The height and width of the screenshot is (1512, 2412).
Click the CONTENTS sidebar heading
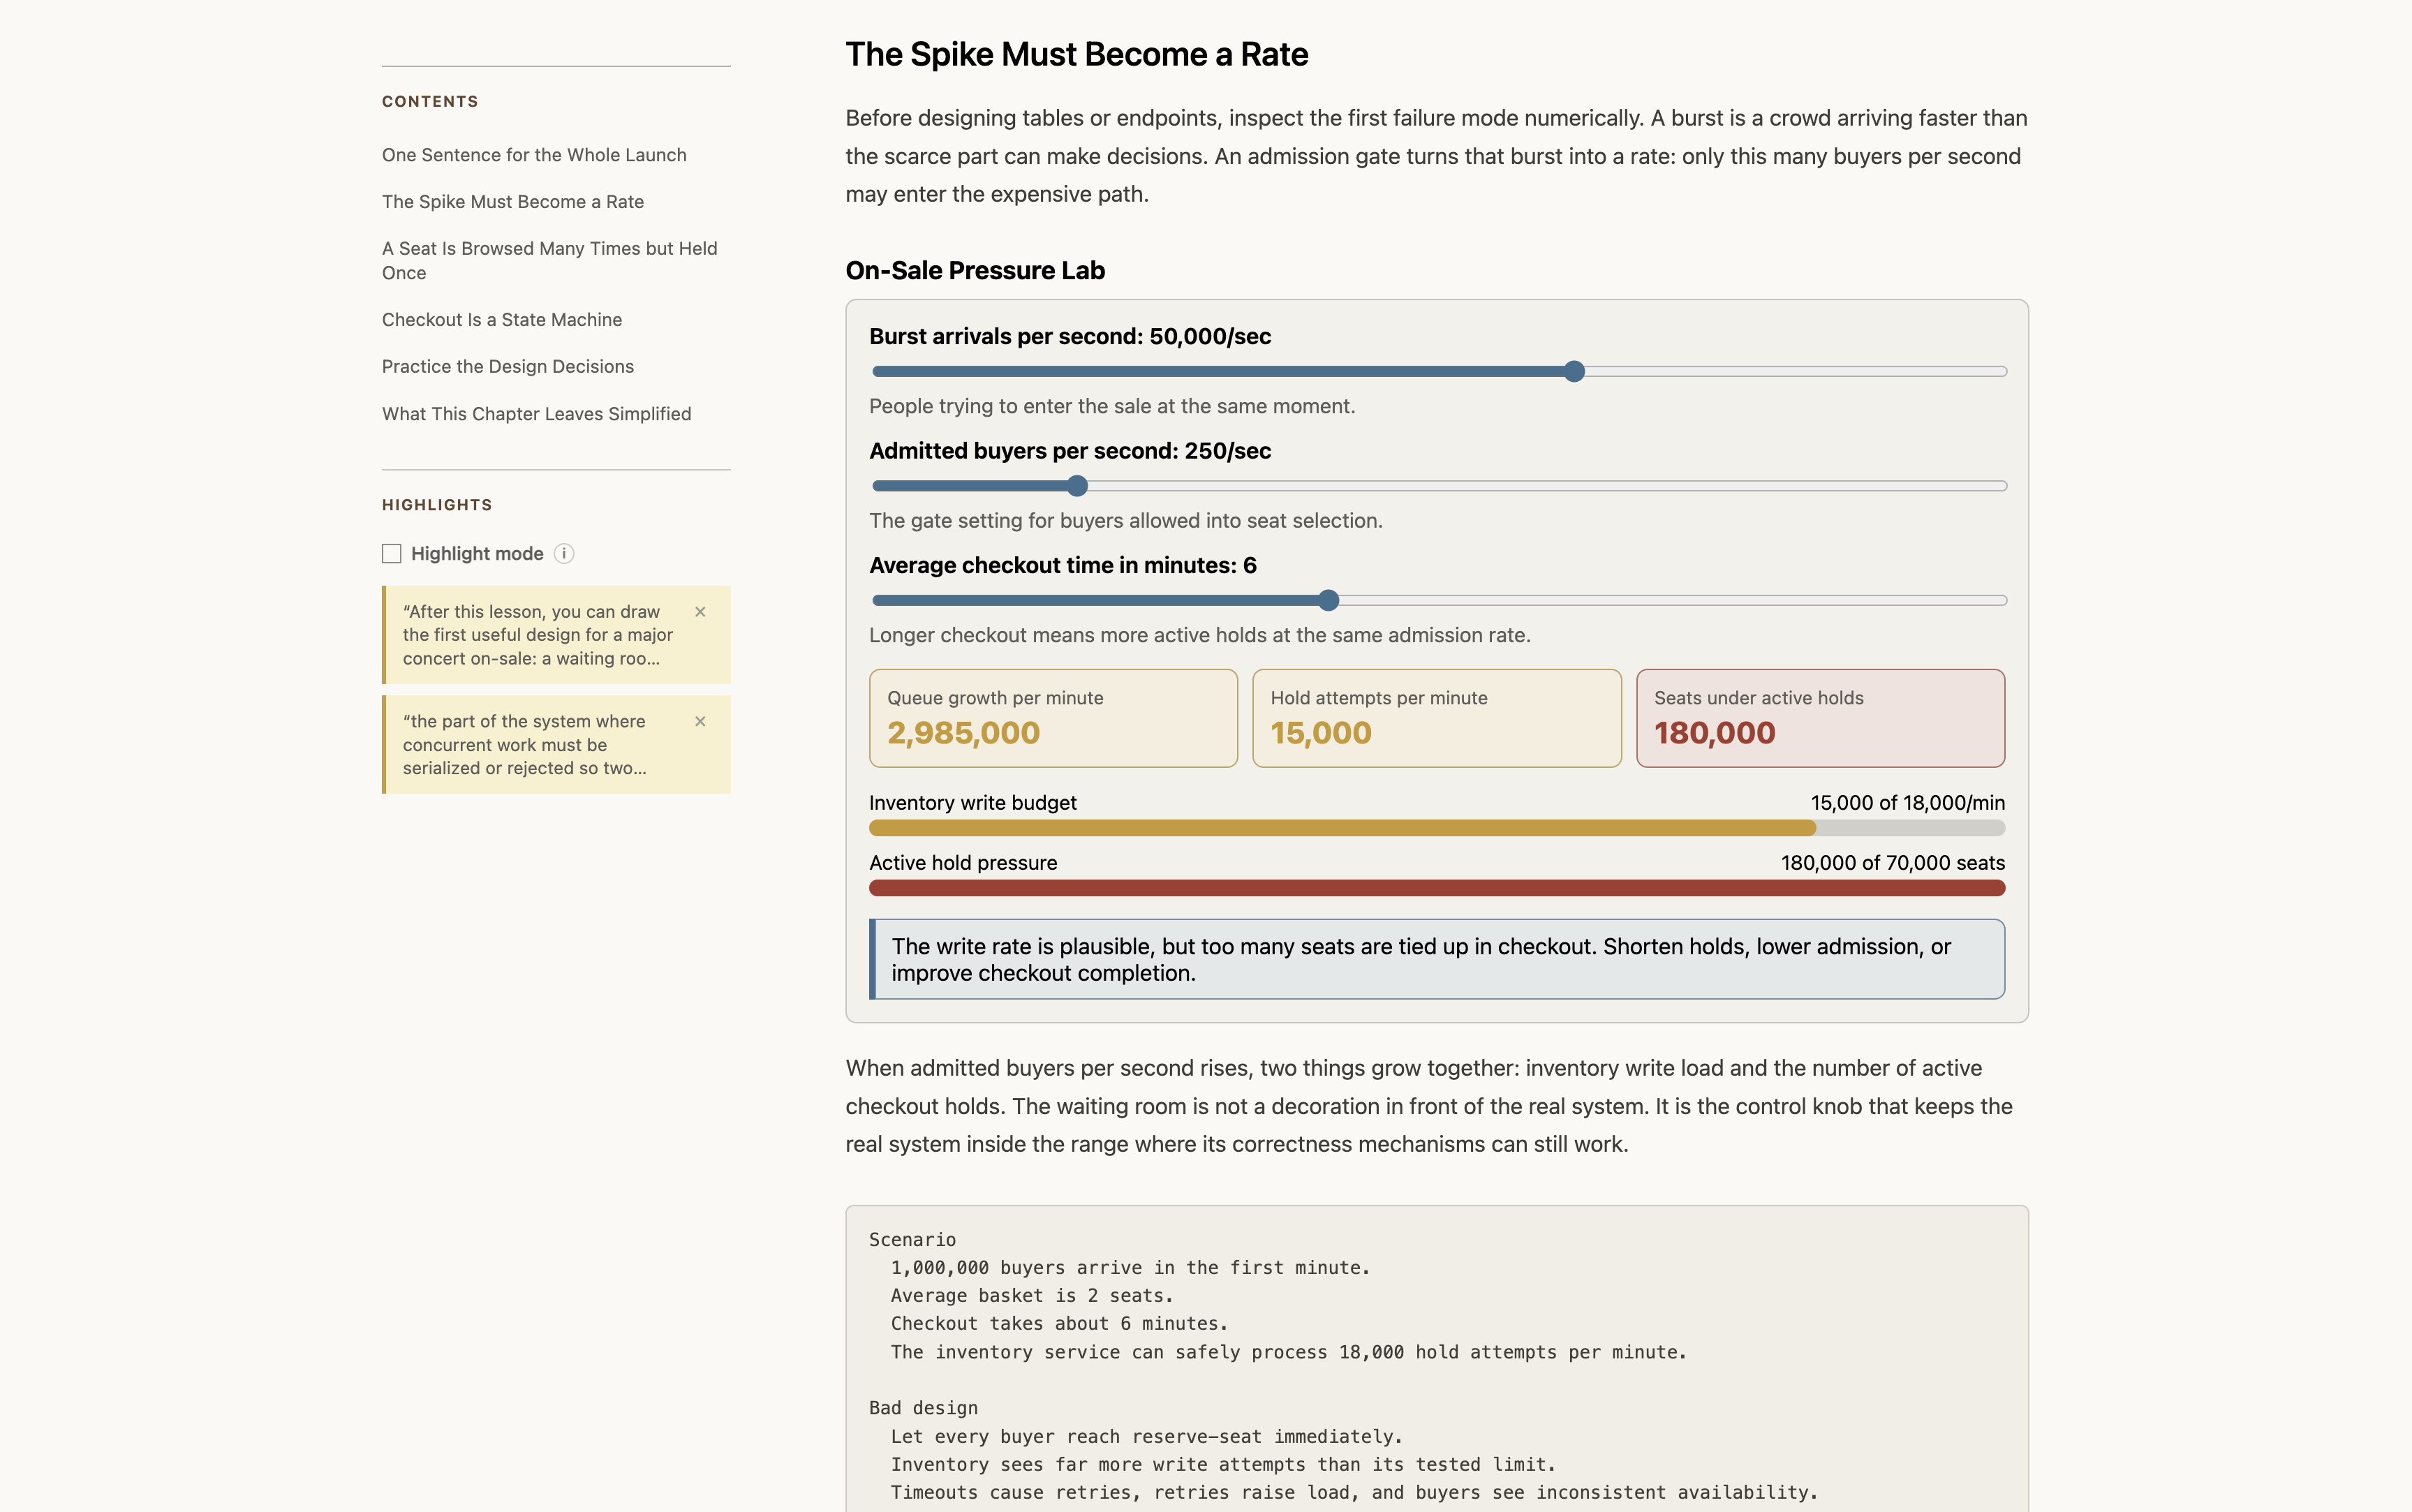click(430, 102)
